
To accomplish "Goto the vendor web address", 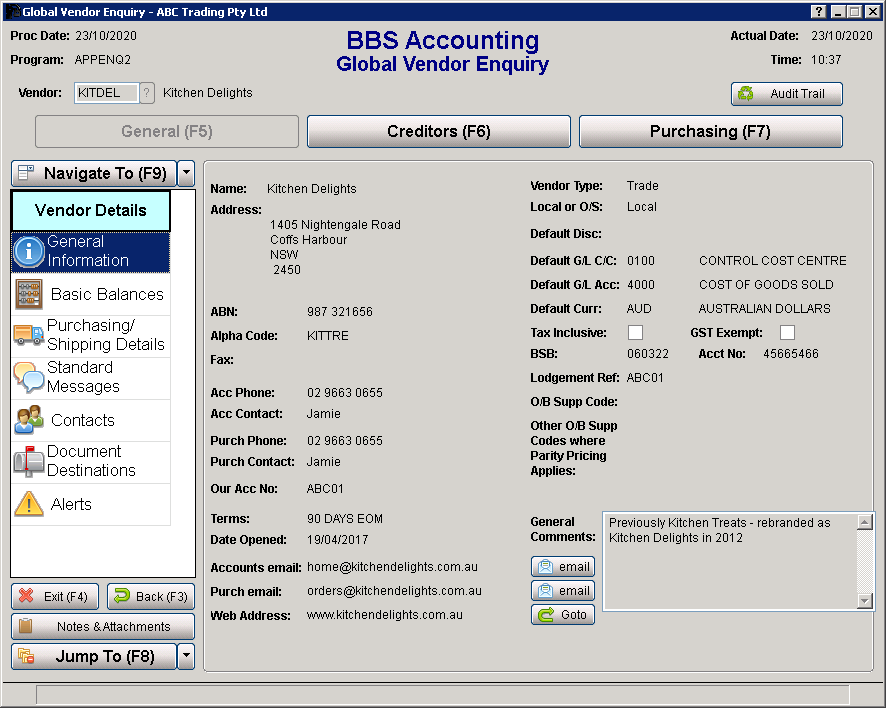I will click(x=562, y=614).
